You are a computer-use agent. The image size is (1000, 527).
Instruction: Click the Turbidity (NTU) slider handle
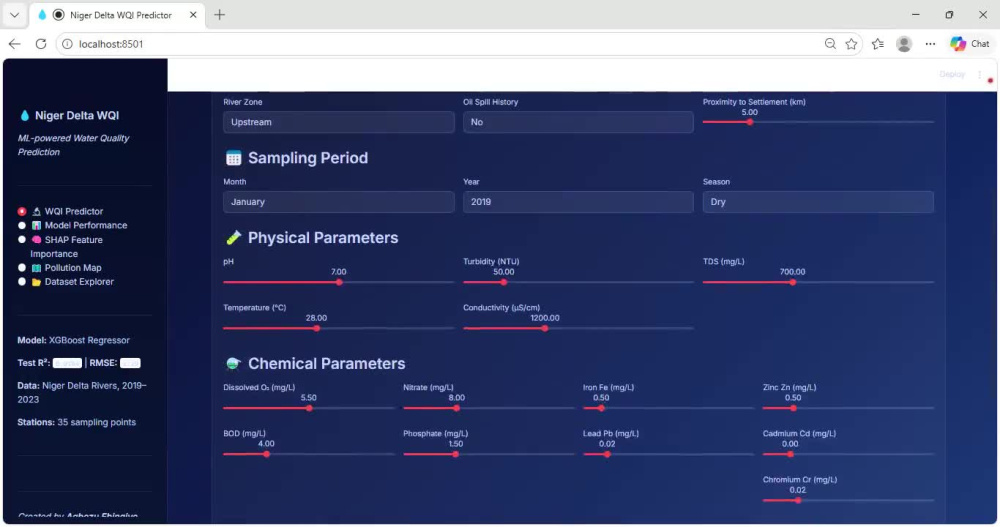(x=504, y=282)
